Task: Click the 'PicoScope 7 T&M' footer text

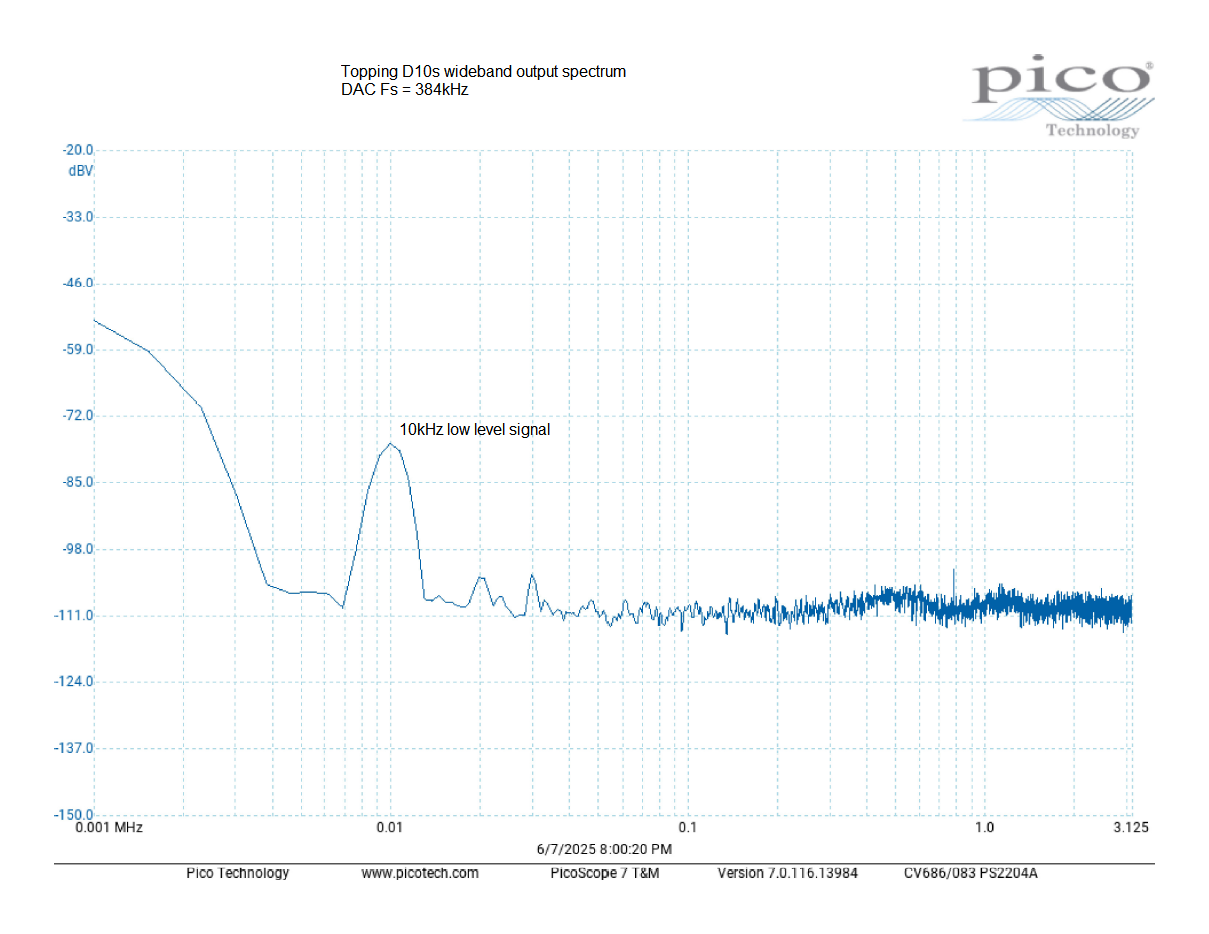Action: point(605,873)
